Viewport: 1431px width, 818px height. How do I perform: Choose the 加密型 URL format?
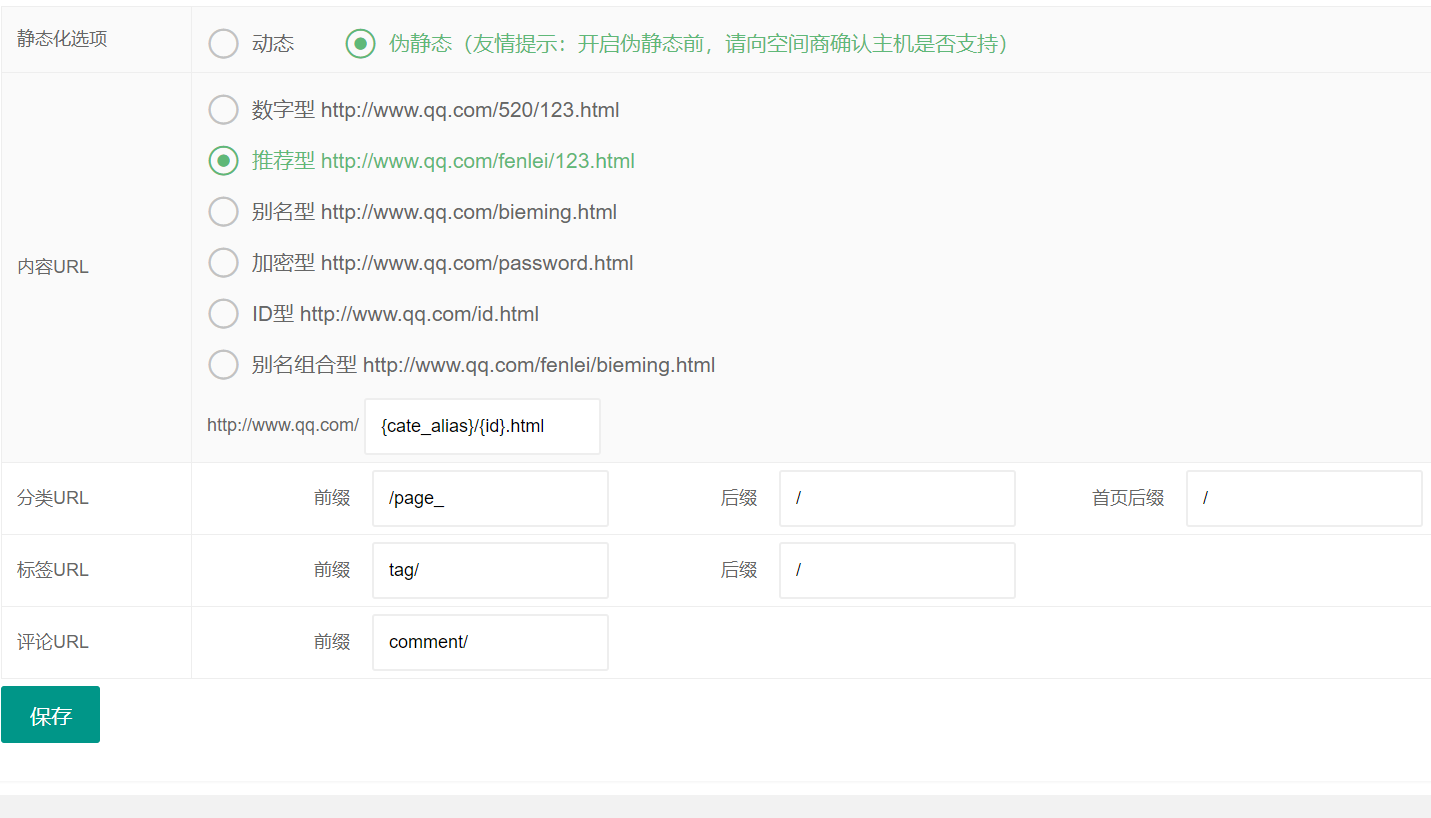pos(223,262)
